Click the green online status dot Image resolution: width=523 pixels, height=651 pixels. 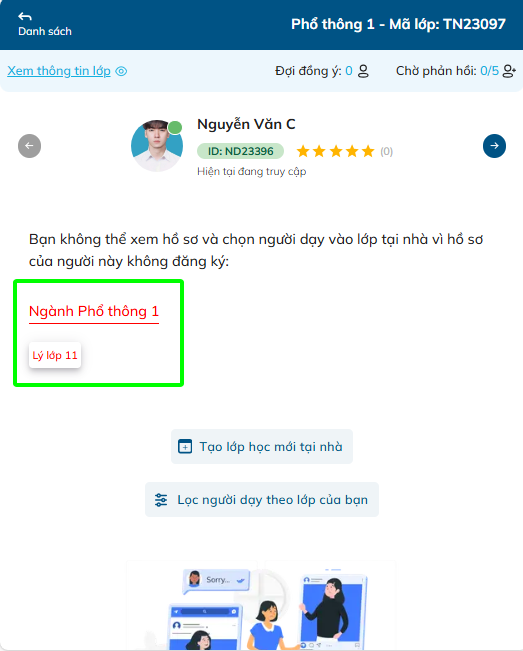coord(175,127)
